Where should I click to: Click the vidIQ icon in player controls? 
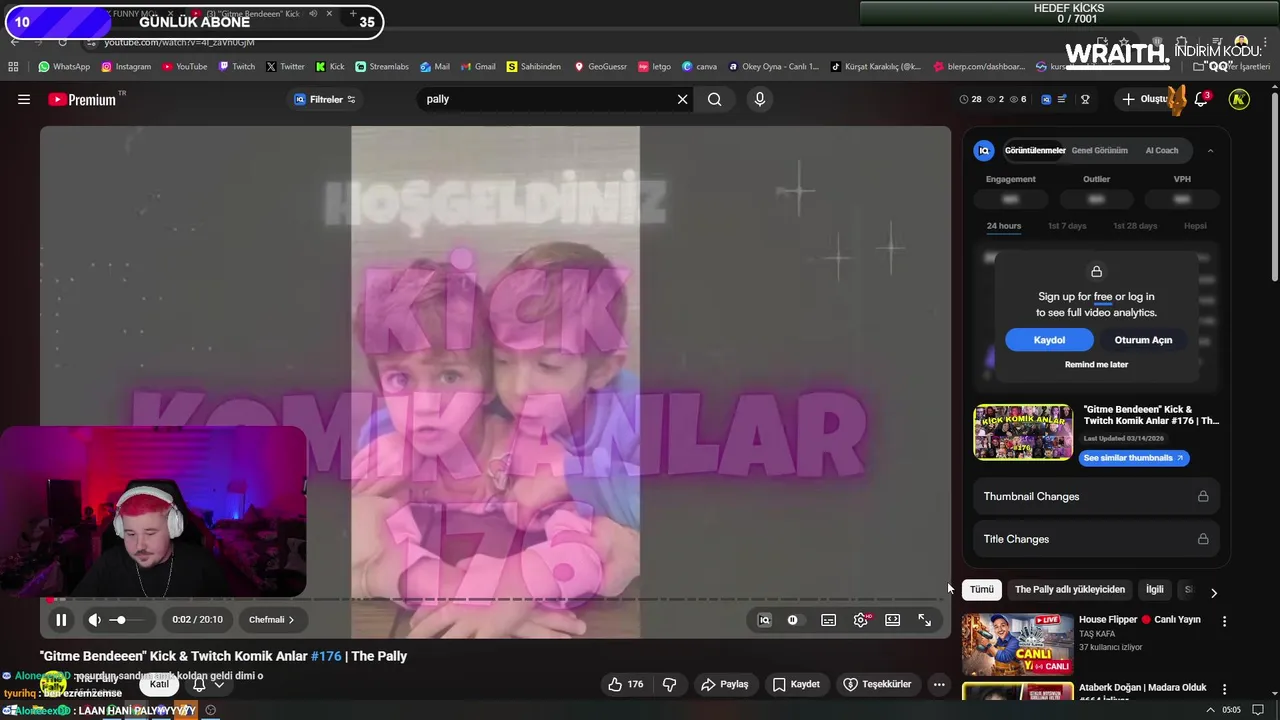click(765, 620)
